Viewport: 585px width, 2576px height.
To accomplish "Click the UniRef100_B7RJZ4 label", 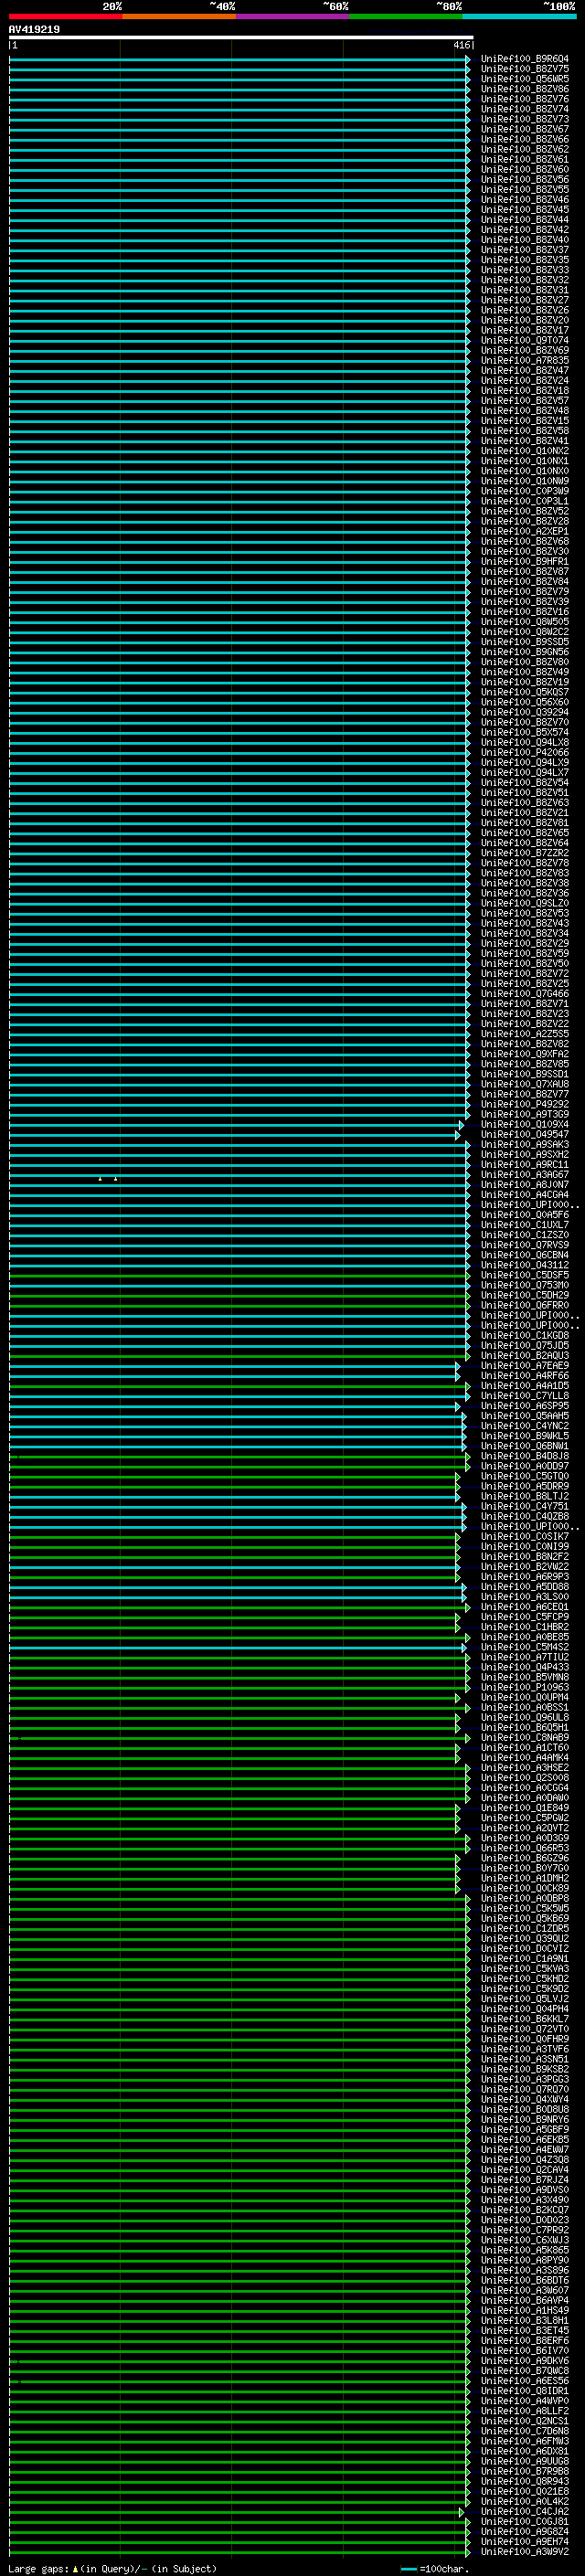I will coord(525,2180).
